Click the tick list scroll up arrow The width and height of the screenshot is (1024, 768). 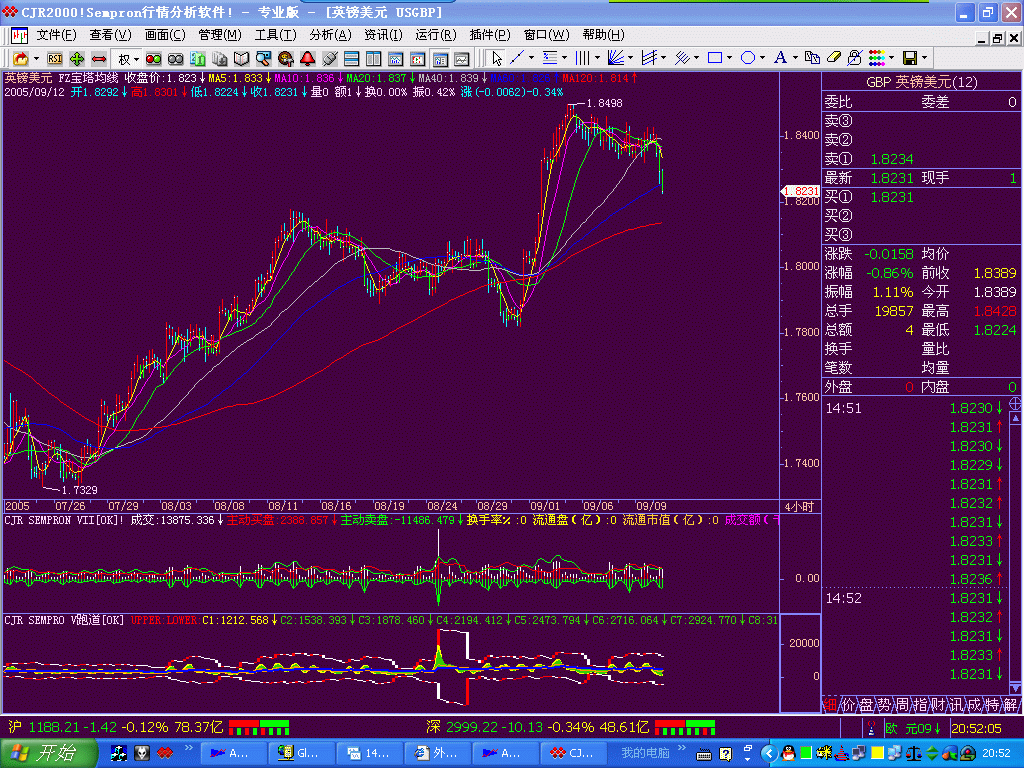click(1015, 417)
